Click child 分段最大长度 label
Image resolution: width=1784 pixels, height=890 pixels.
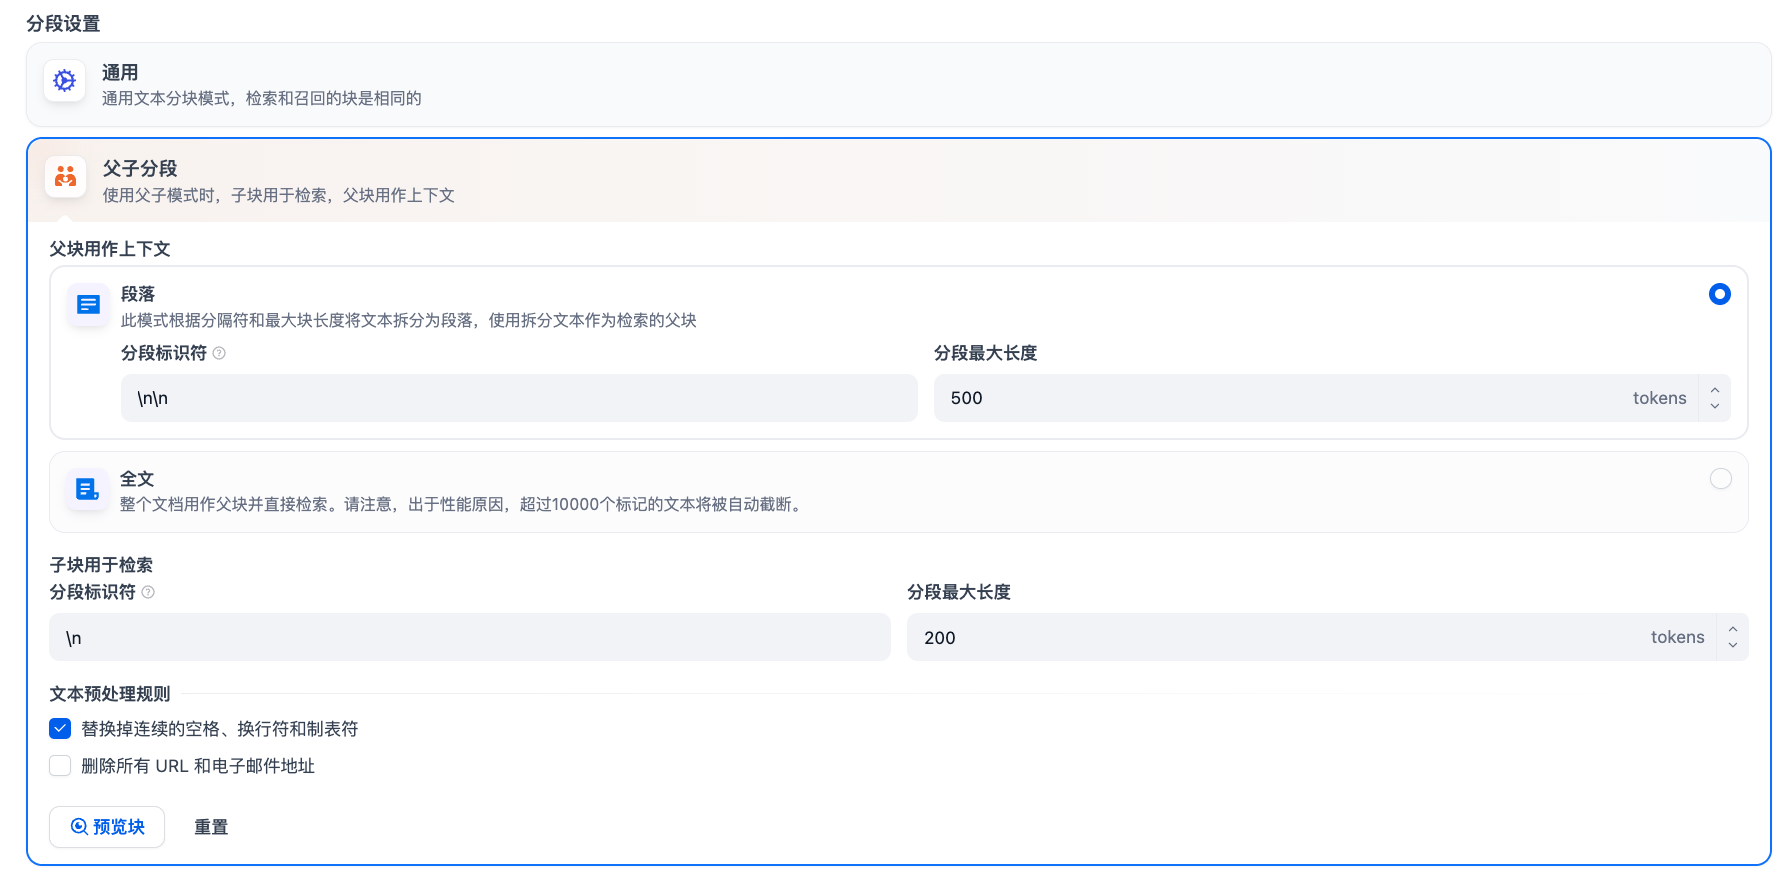[x=959, y=592]
